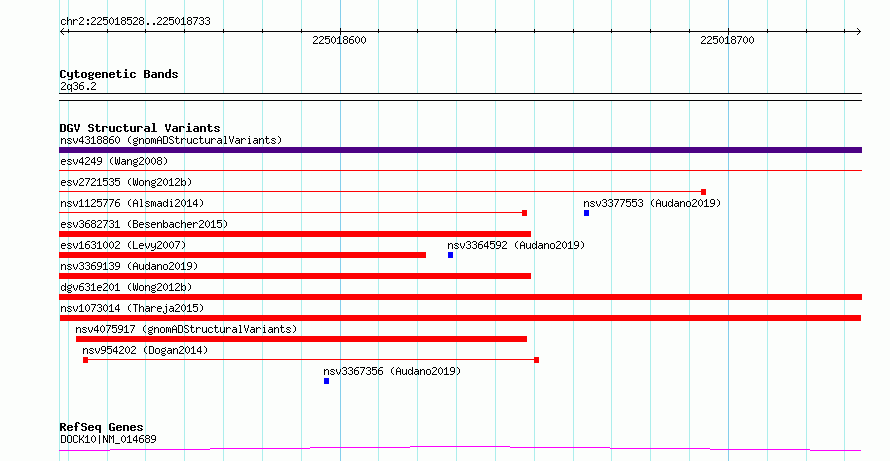Click the esv3682731 (Besenbacher2015) label text

(144, 224)
